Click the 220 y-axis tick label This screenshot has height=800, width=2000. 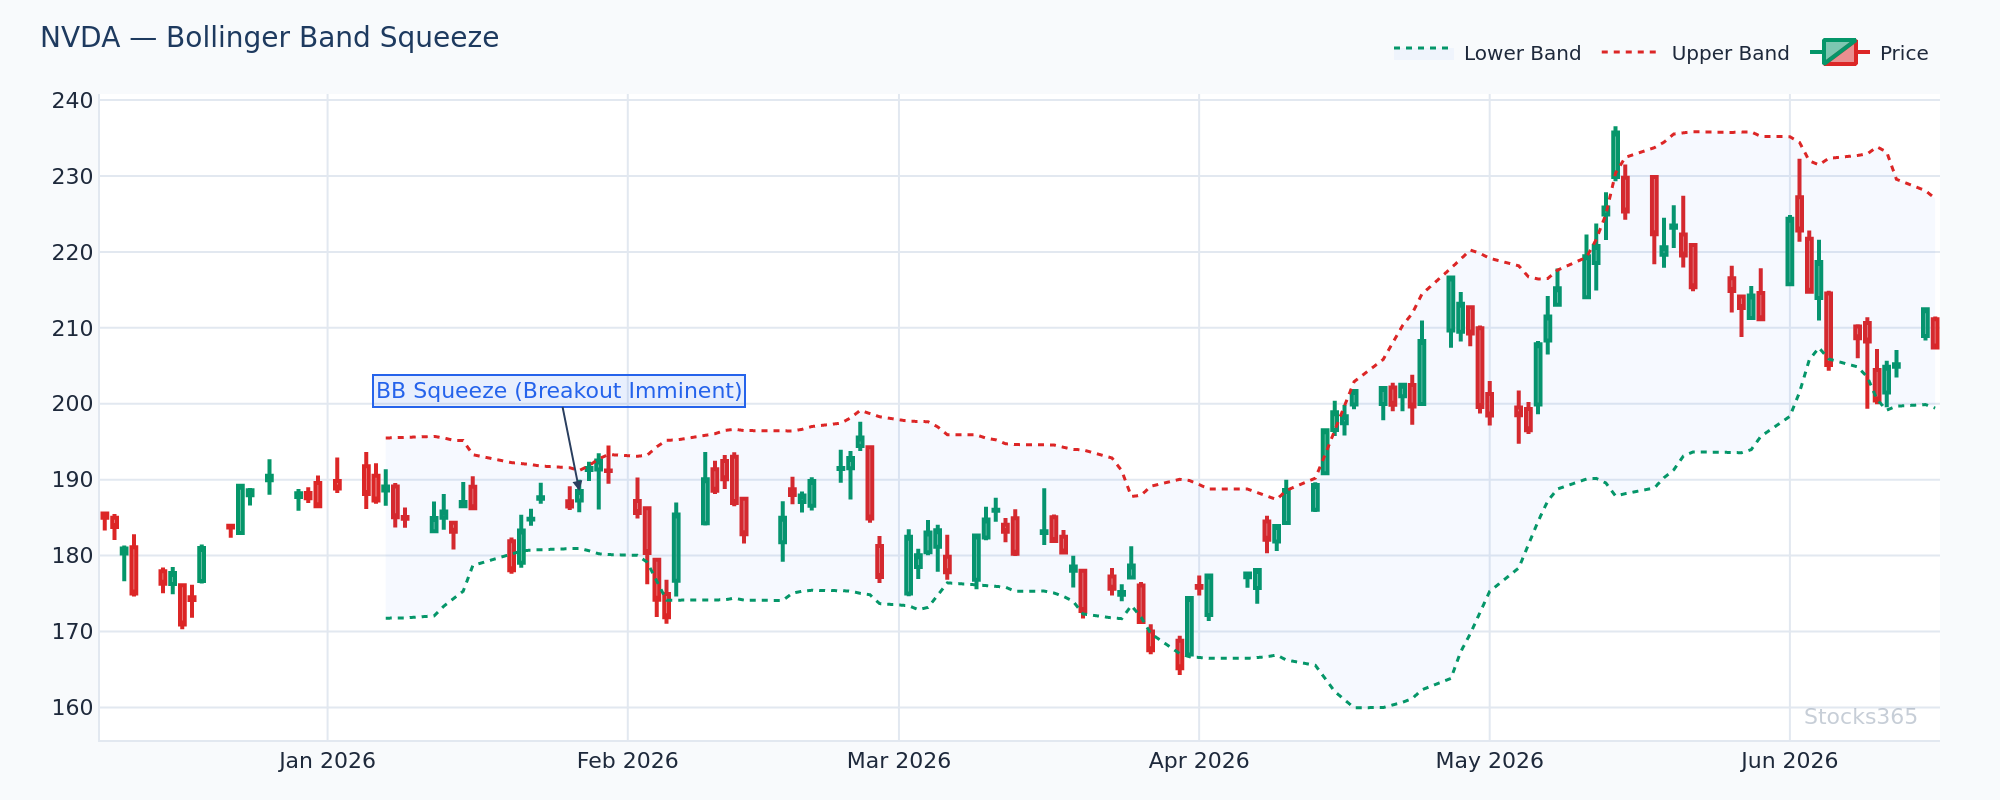[73, 253]
